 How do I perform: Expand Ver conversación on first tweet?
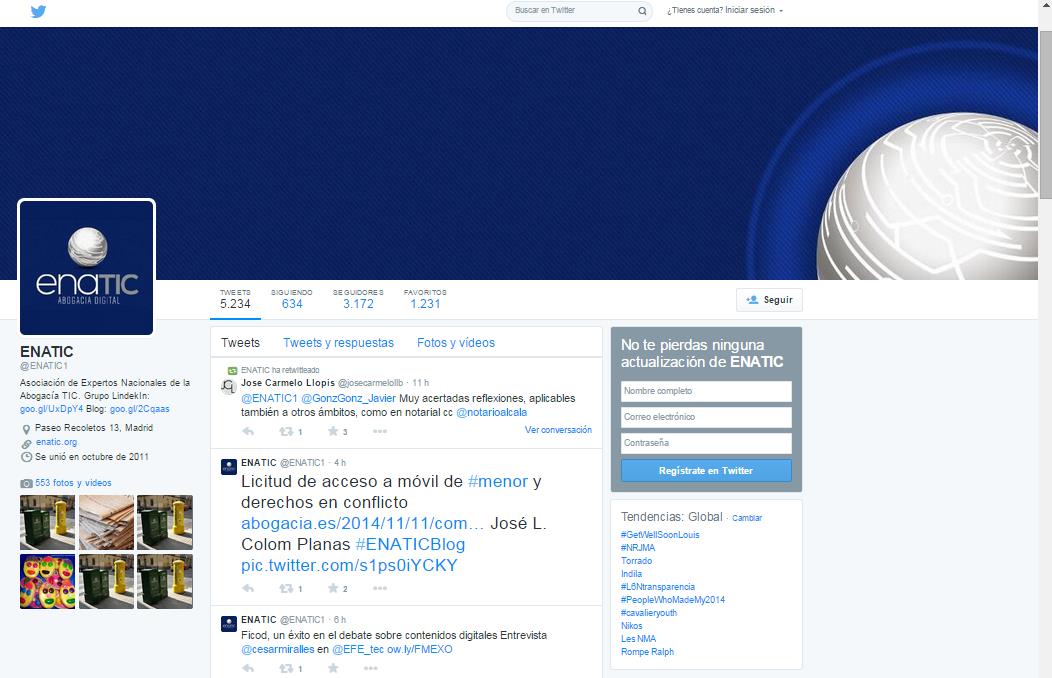point(558,430)
